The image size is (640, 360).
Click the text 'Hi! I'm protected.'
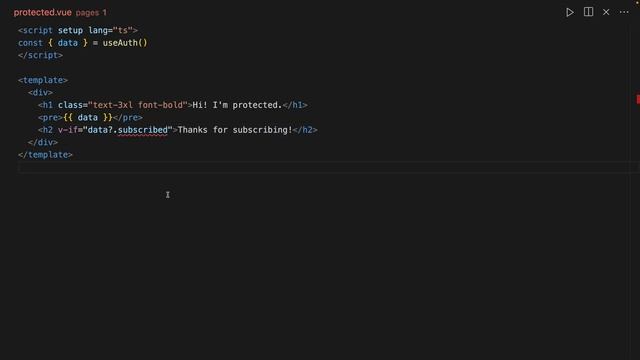click(237, 105)
